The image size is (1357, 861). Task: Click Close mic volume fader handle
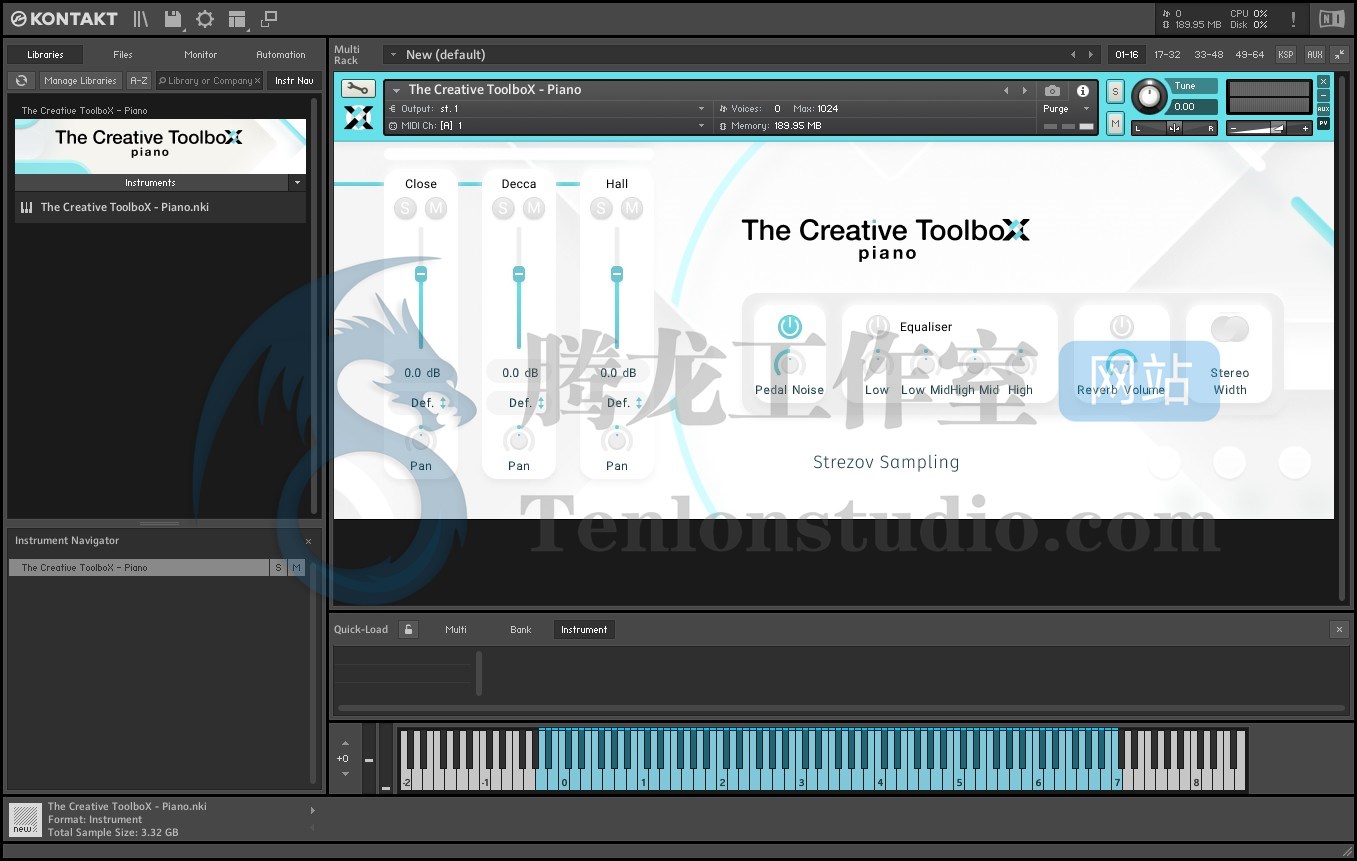point(421,274)
